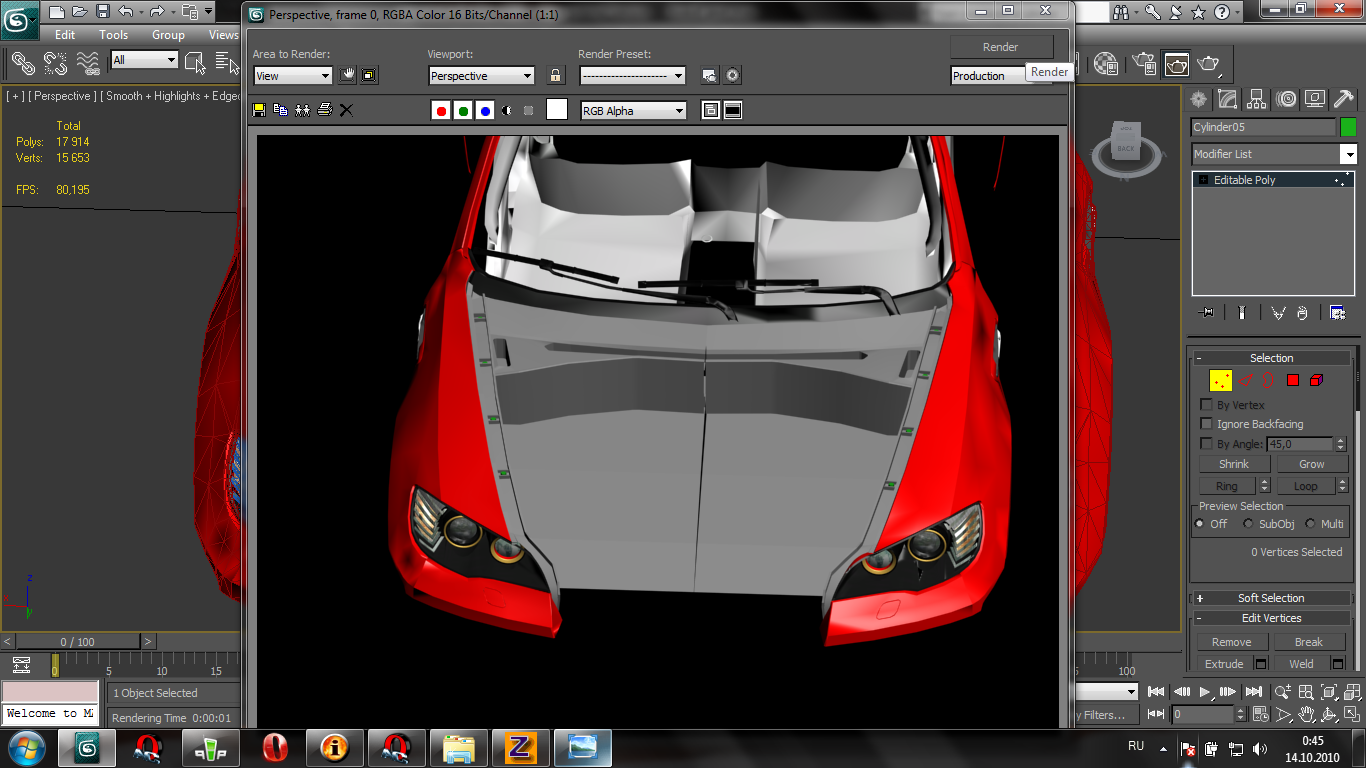Open the Group menu
This screenshot has height=768, width=1366.
(x=168, y=35)
